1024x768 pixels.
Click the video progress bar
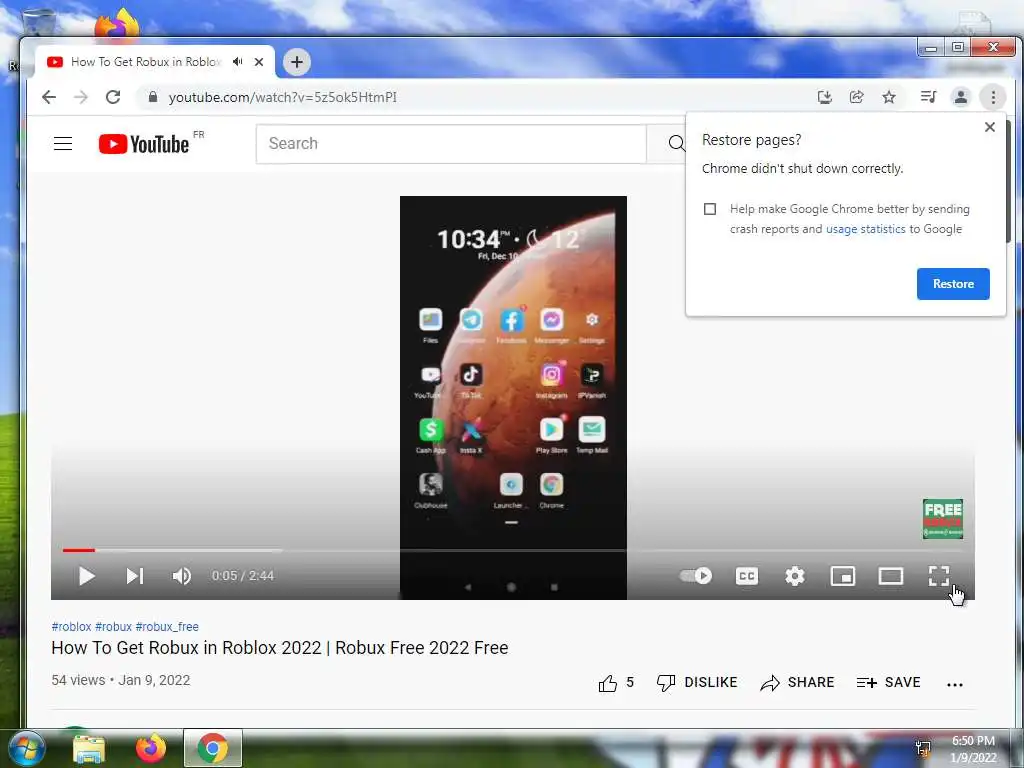[x=513, y=551]
